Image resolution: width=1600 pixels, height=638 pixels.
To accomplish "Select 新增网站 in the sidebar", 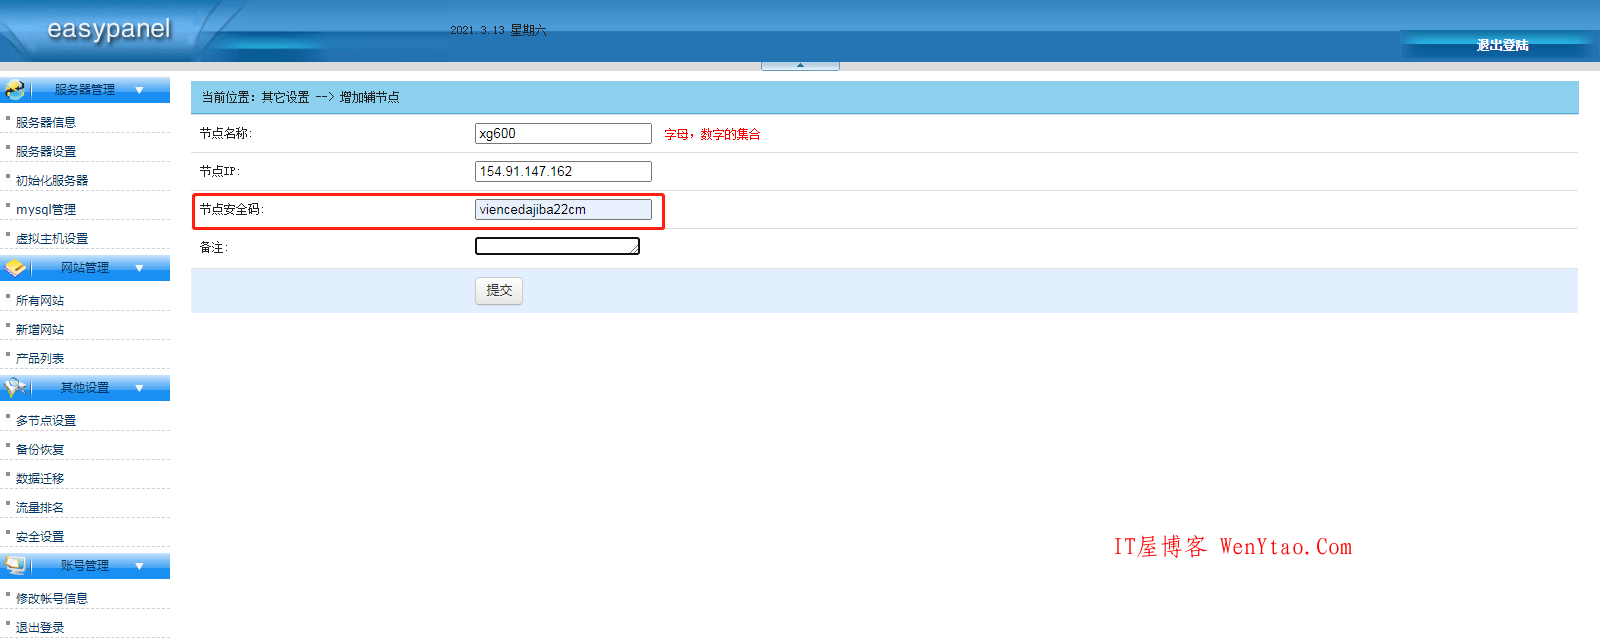I will [x=40, y=329].
